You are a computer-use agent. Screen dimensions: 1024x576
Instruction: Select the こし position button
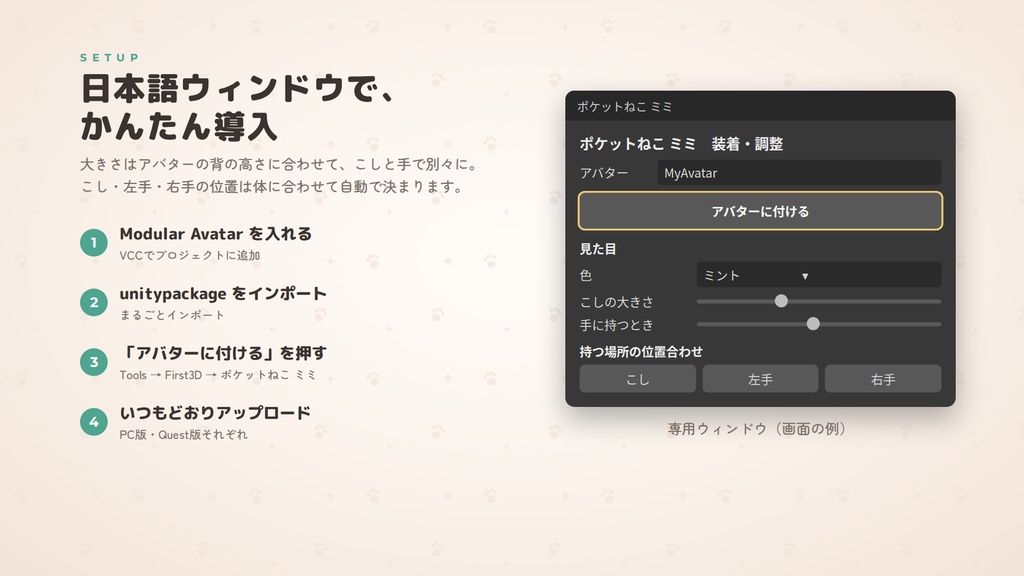pos(637,379)
